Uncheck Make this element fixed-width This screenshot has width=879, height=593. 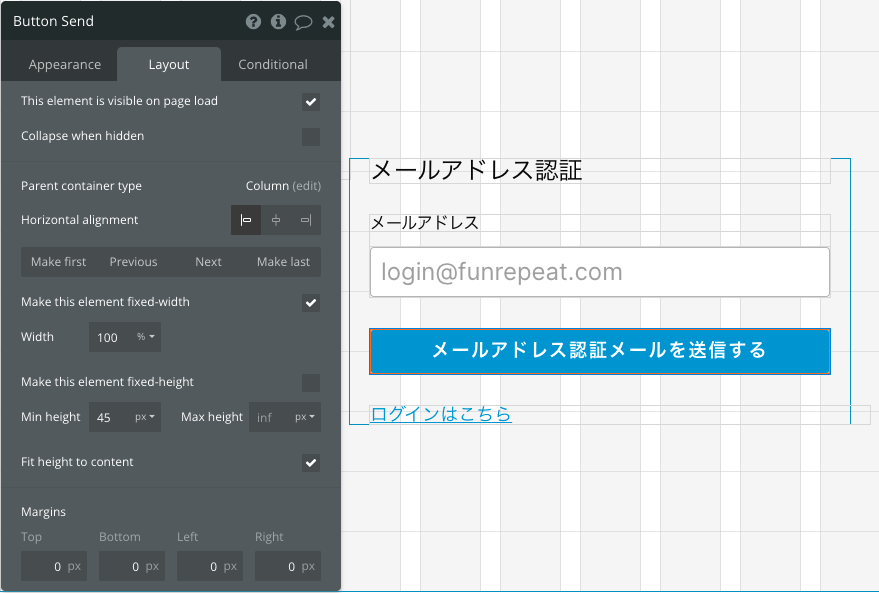(311, 303)
